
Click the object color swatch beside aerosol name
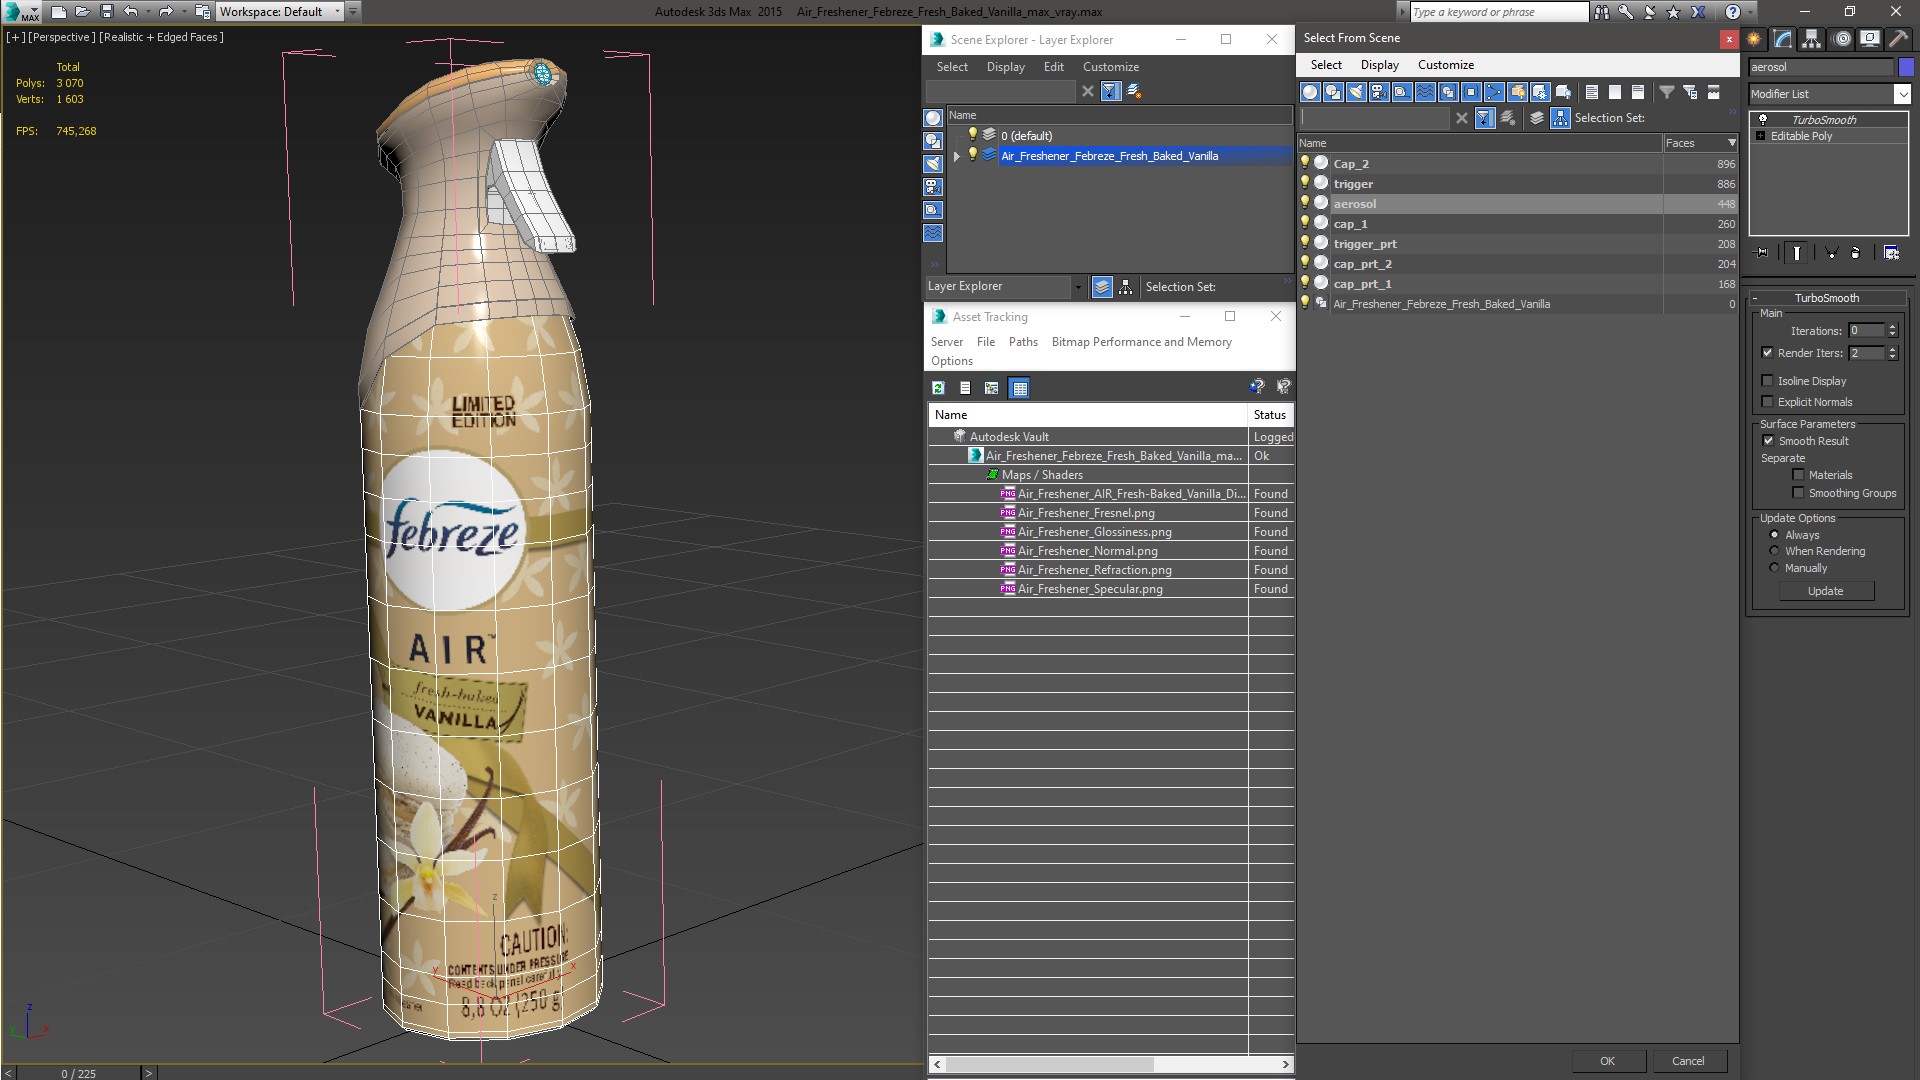pyautogui.click(x=1906, y=67)
